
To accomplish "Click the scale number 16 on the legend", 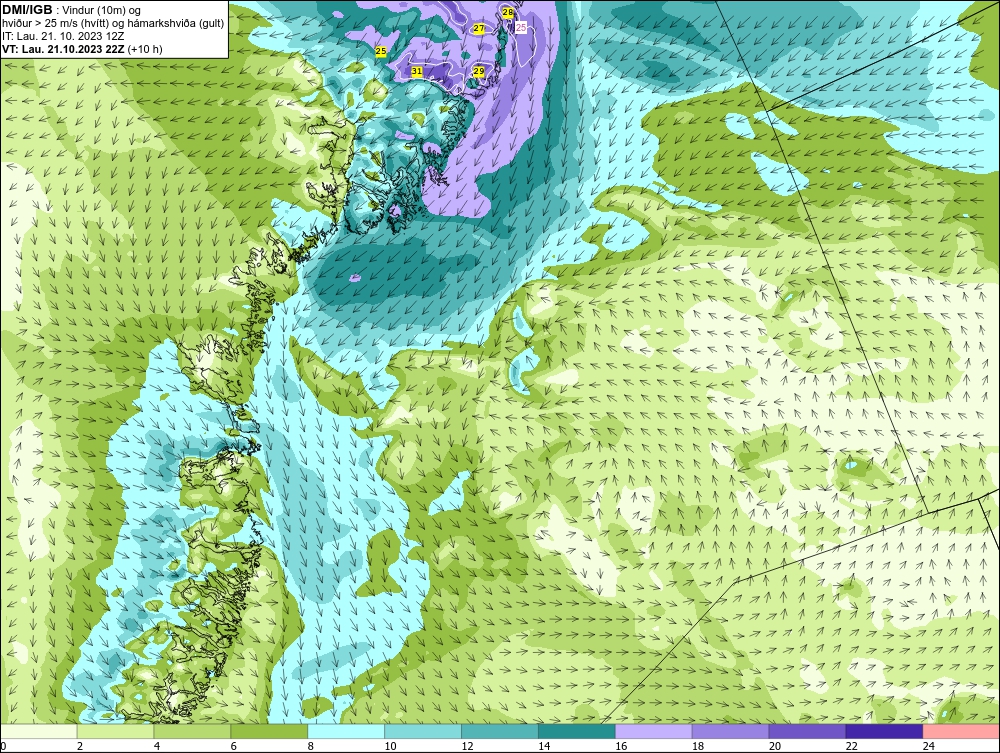I will coord(621,746).
